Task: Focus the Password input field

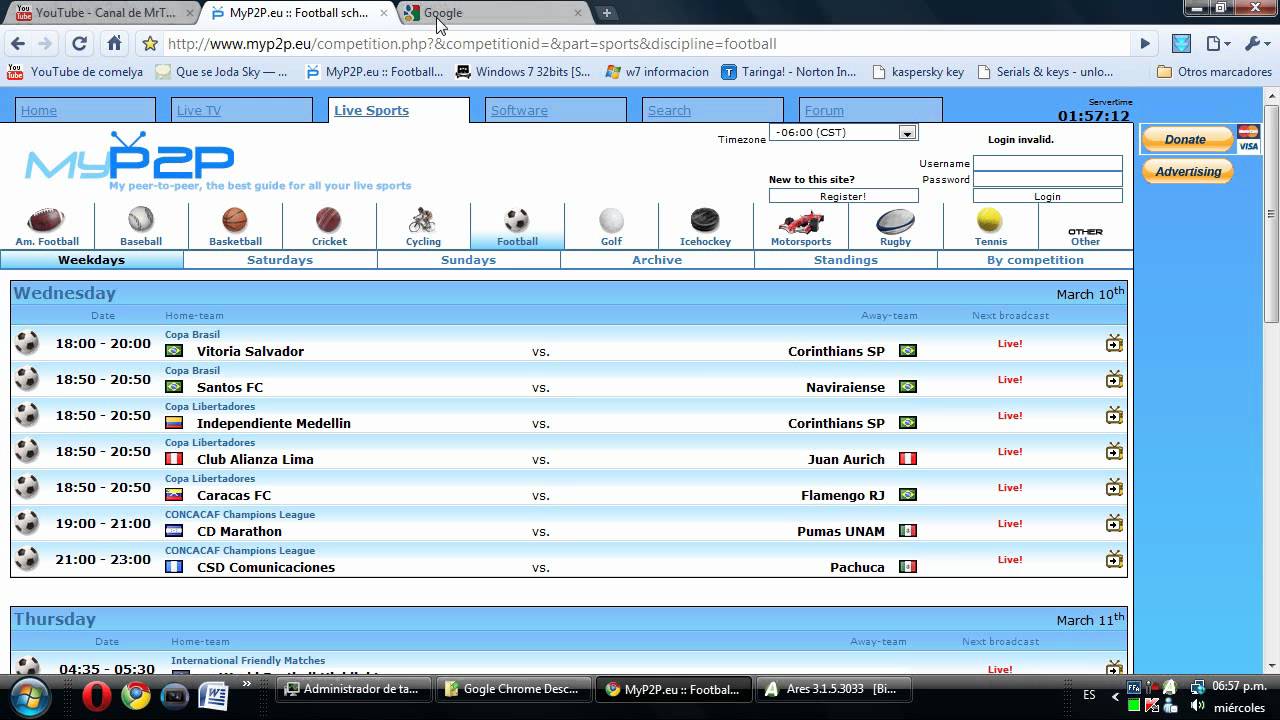Action: [x=1047, y=179]
